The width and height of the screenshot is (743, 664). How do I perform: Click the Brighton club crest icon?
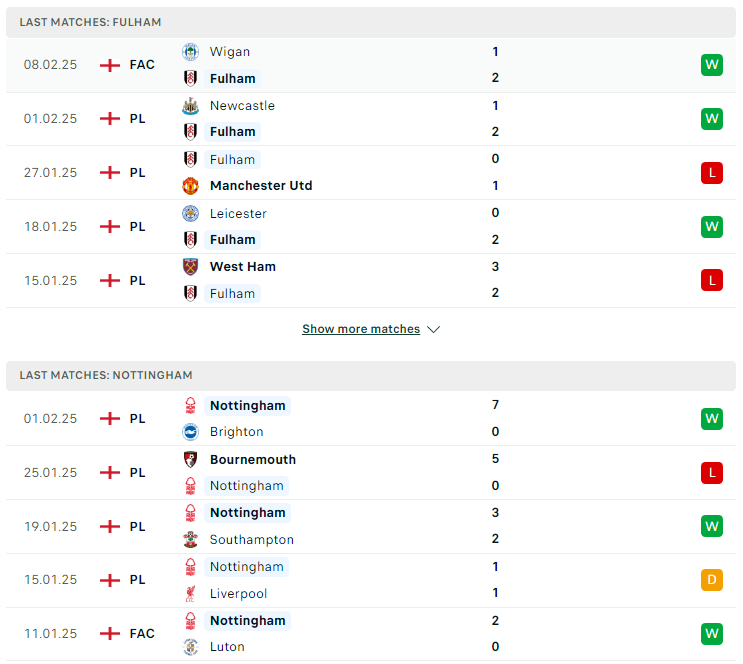[x=190, y=432]
